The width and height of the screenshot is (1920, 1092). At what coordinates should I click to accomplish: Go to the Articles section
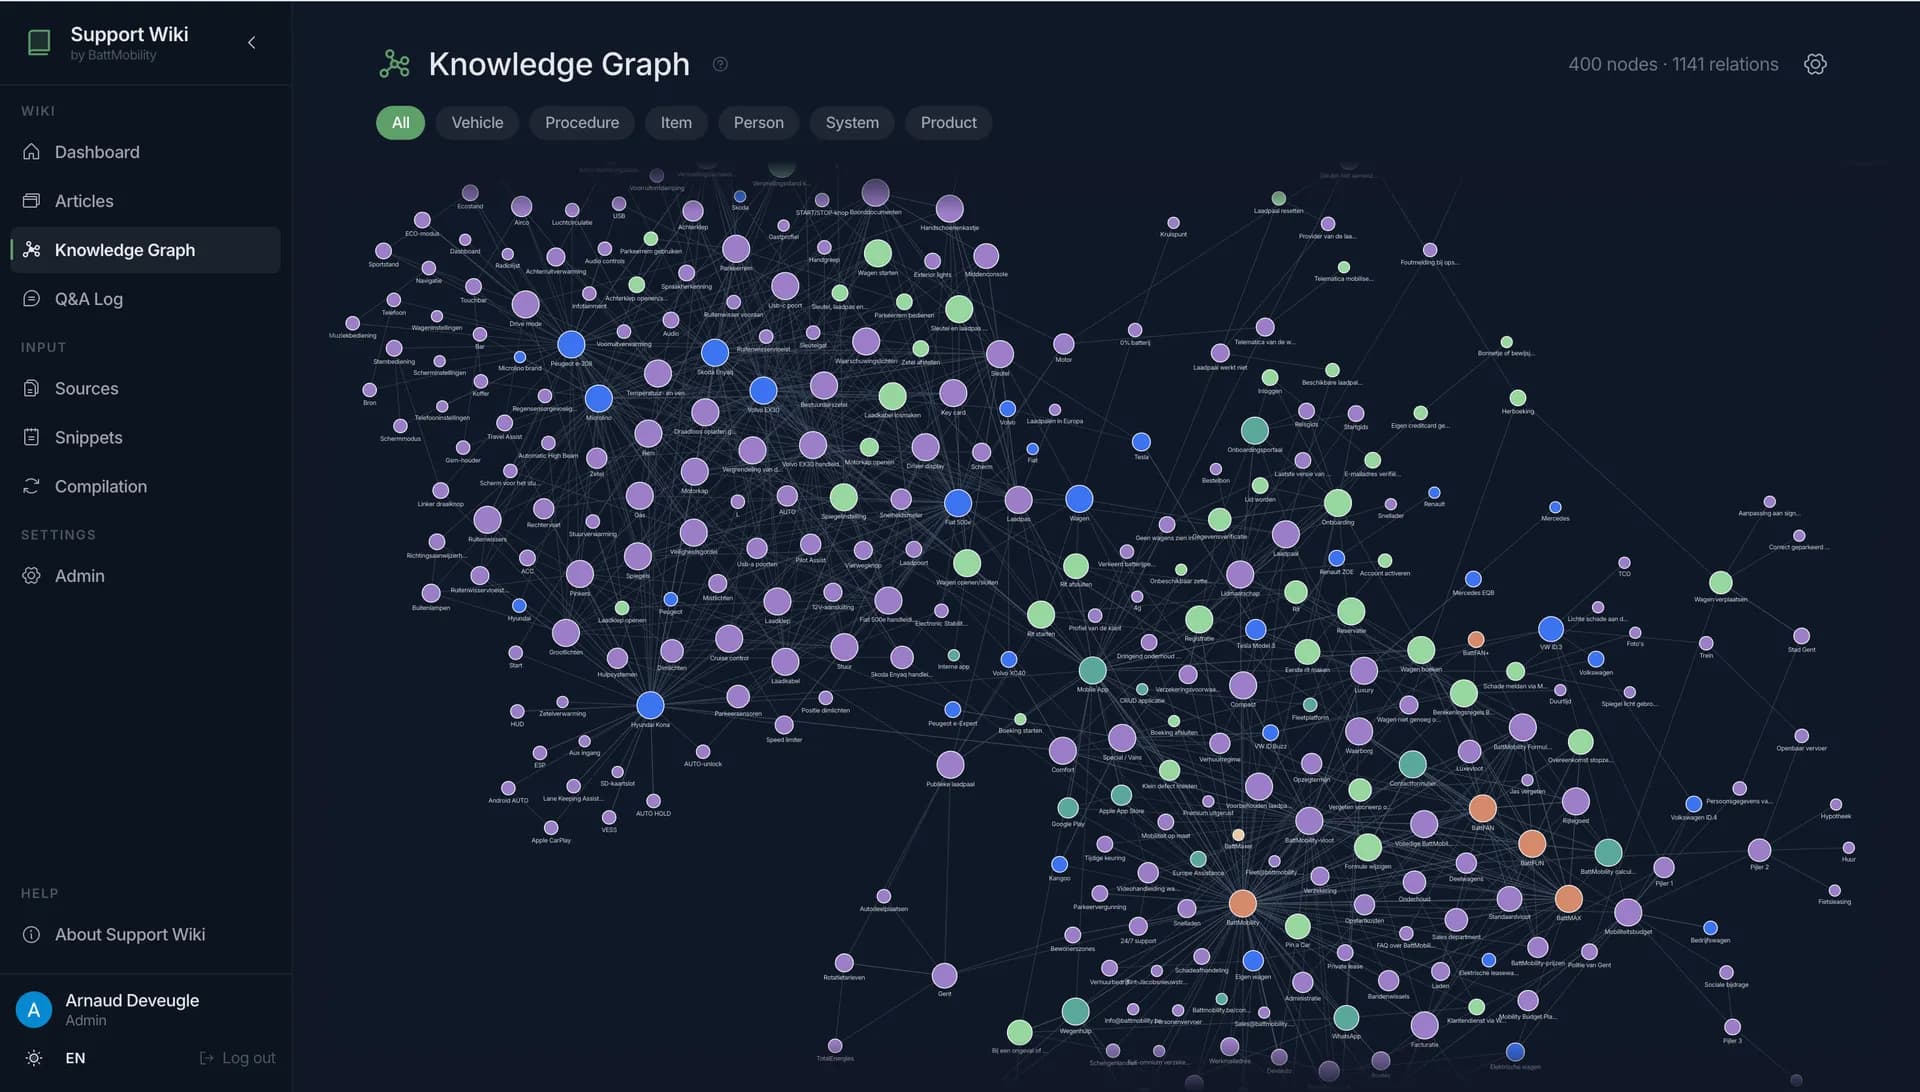146,201
